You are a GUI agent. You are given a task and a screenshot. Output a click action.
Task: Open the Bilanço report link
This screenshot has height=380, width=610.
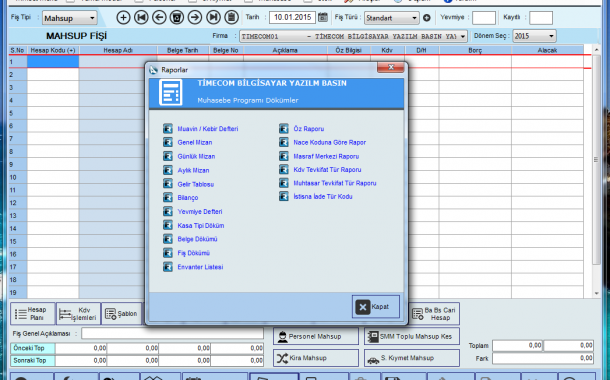188,198
